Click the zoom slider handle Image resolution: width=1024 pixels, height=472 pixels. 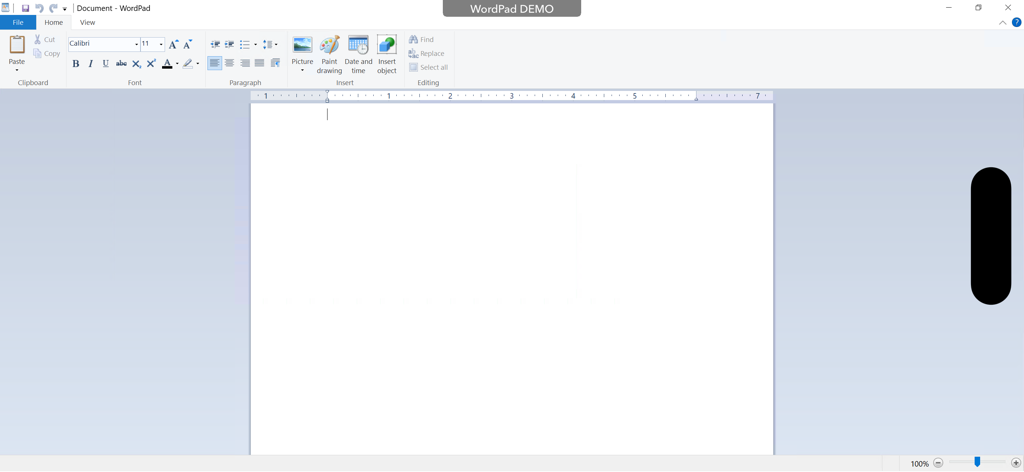click(x=977, y=462)
